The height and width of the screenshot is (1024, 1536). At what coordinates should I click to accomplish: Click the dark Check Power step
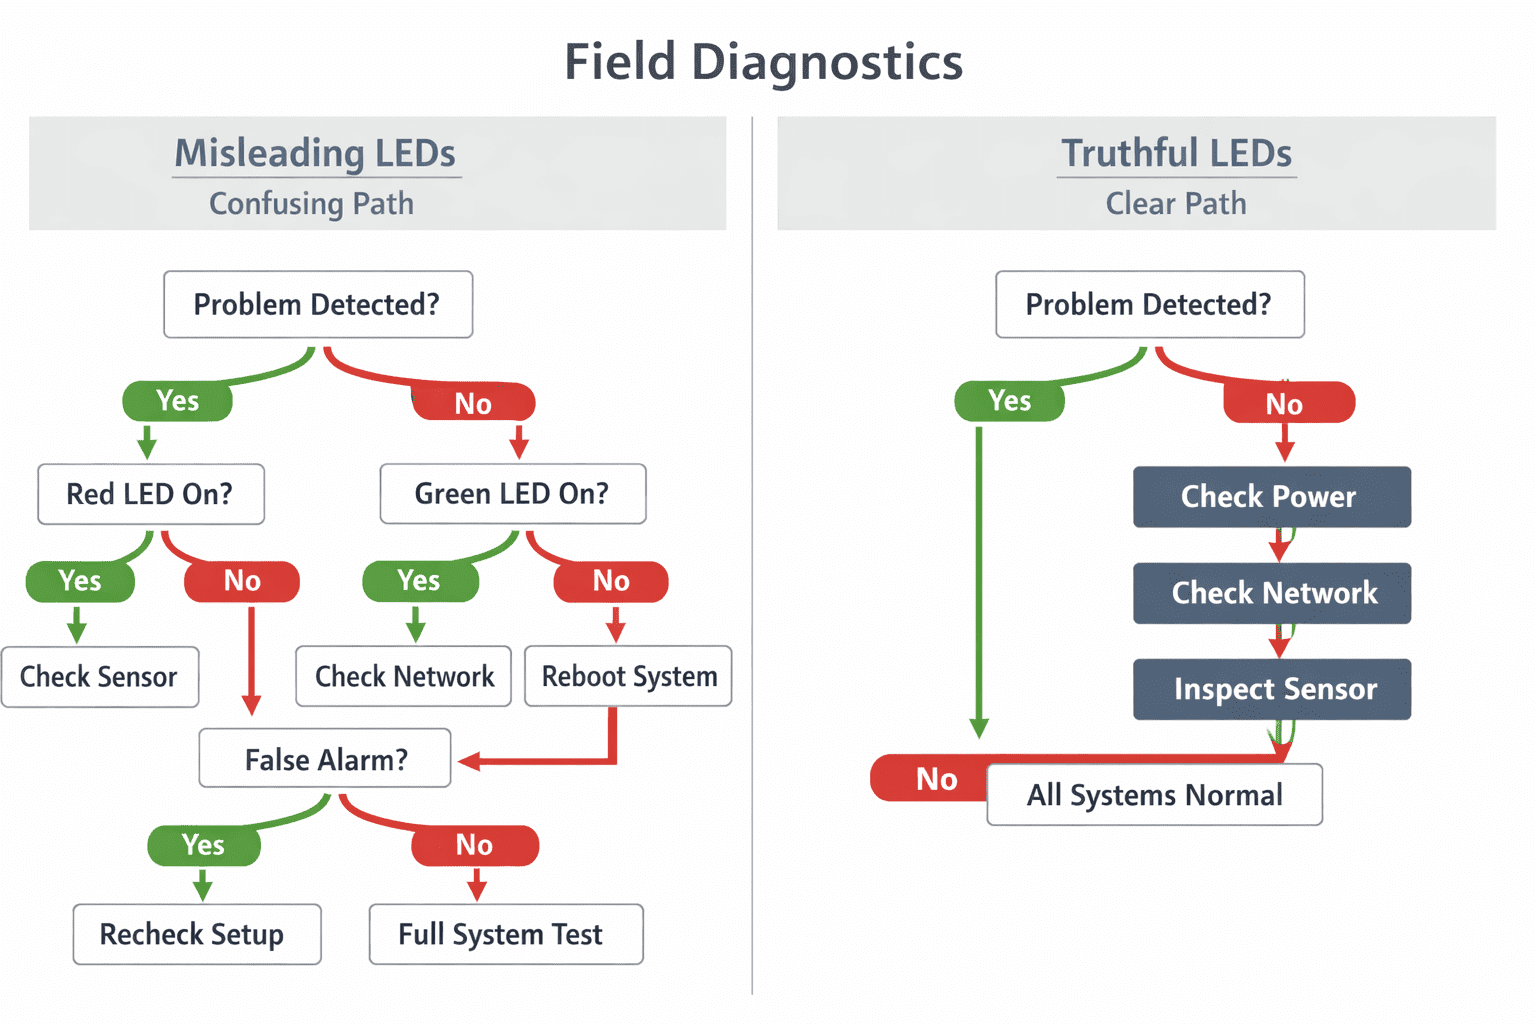click(x=1272, y=497)
